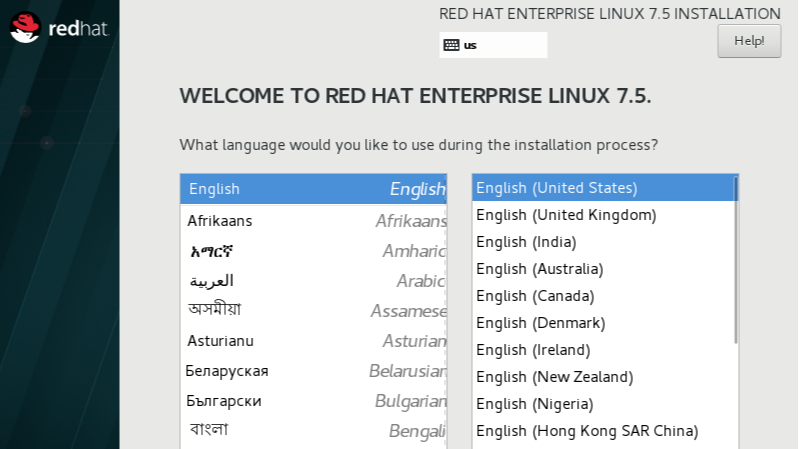Choose the Arabic language row
The width and height of the screenshot is (799, 449).
click(313, 281)
